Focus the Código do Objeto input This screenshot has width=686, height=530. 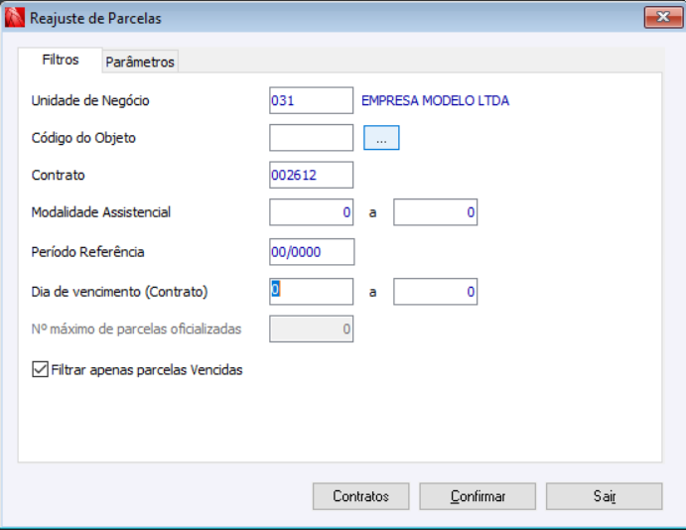pyautogui.click(x=311, y=137)
